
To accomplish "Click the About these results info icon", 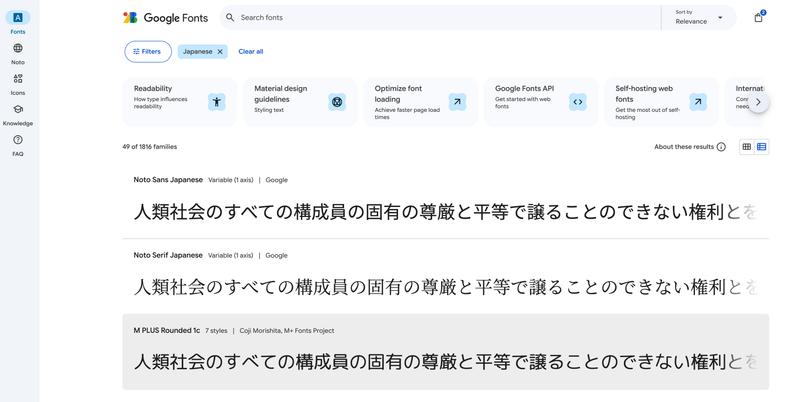I will point(721,147).
